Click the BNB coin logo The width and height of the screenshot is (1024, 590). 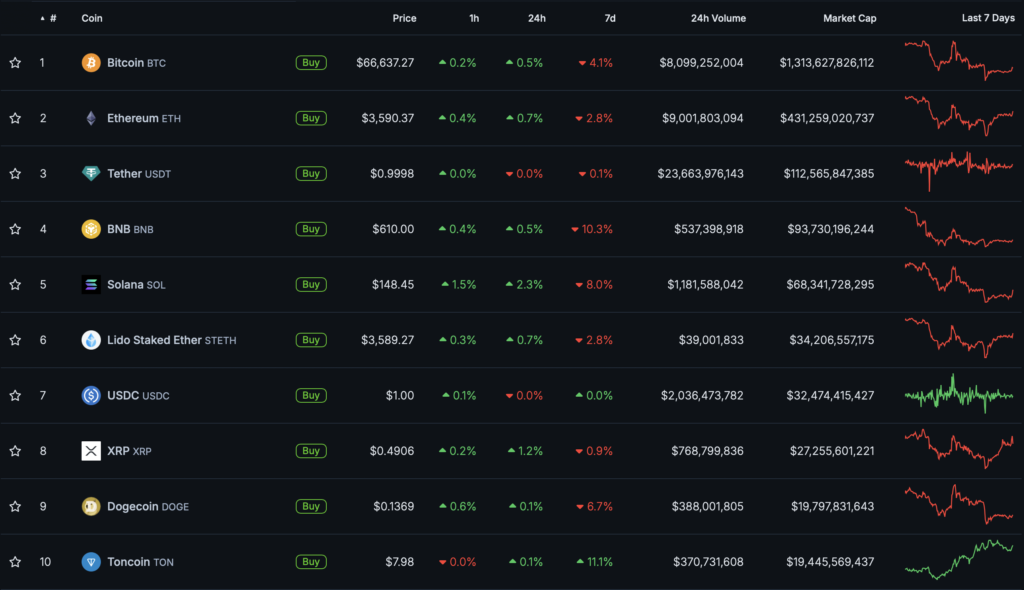[91, 229]
